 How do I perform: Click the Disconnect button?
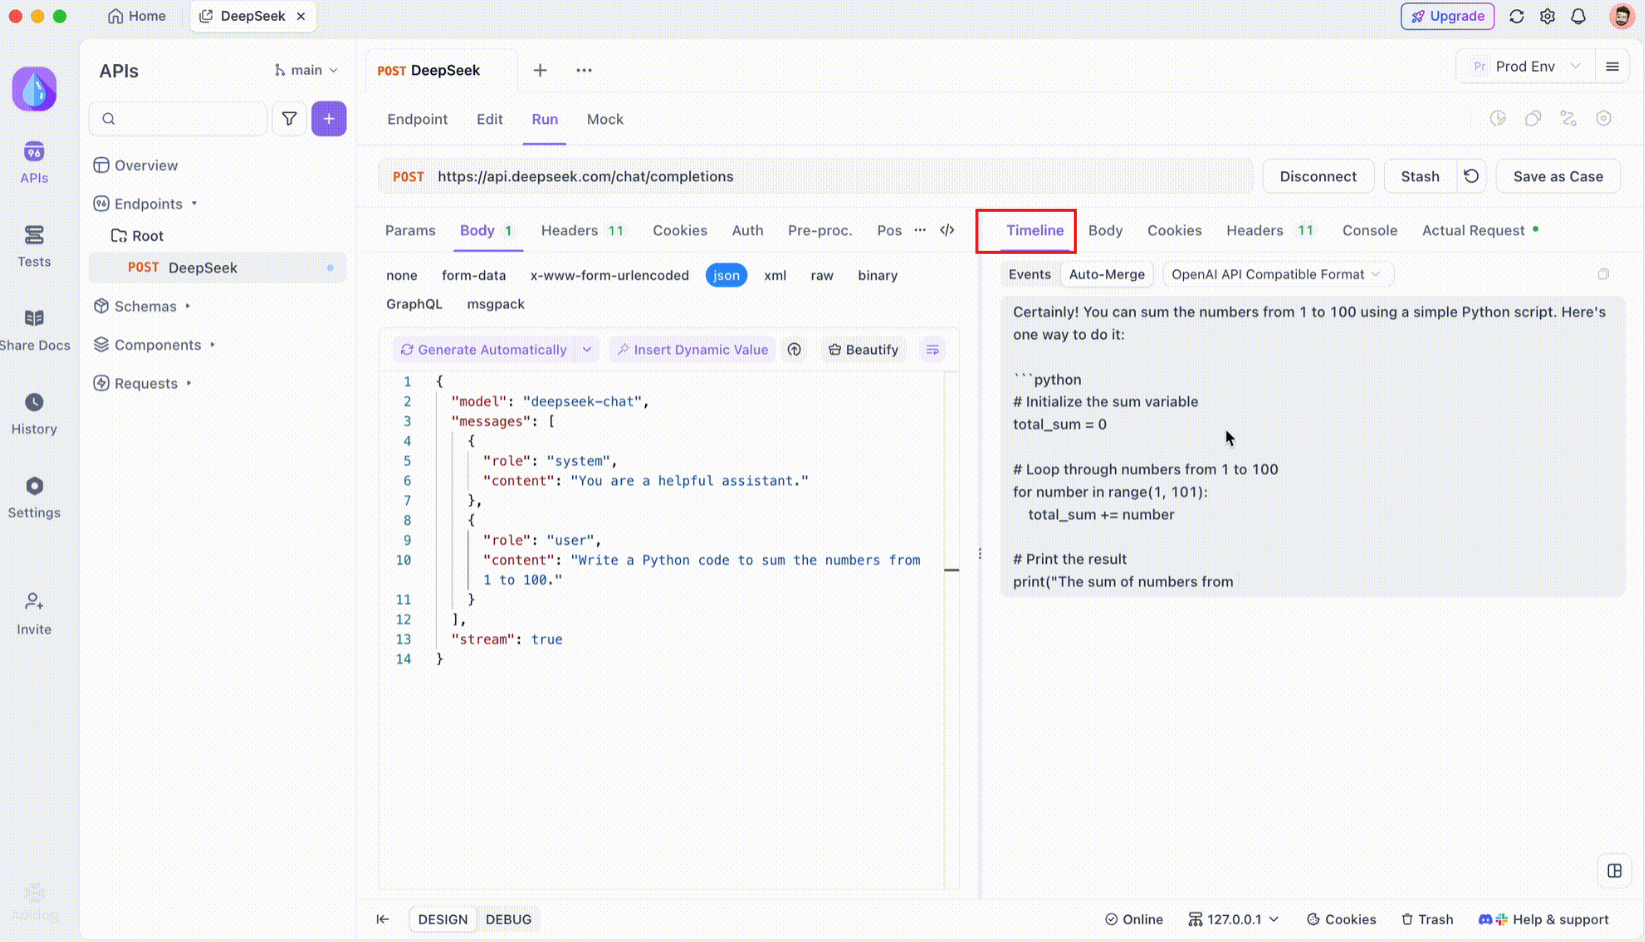pos(1318,176)
